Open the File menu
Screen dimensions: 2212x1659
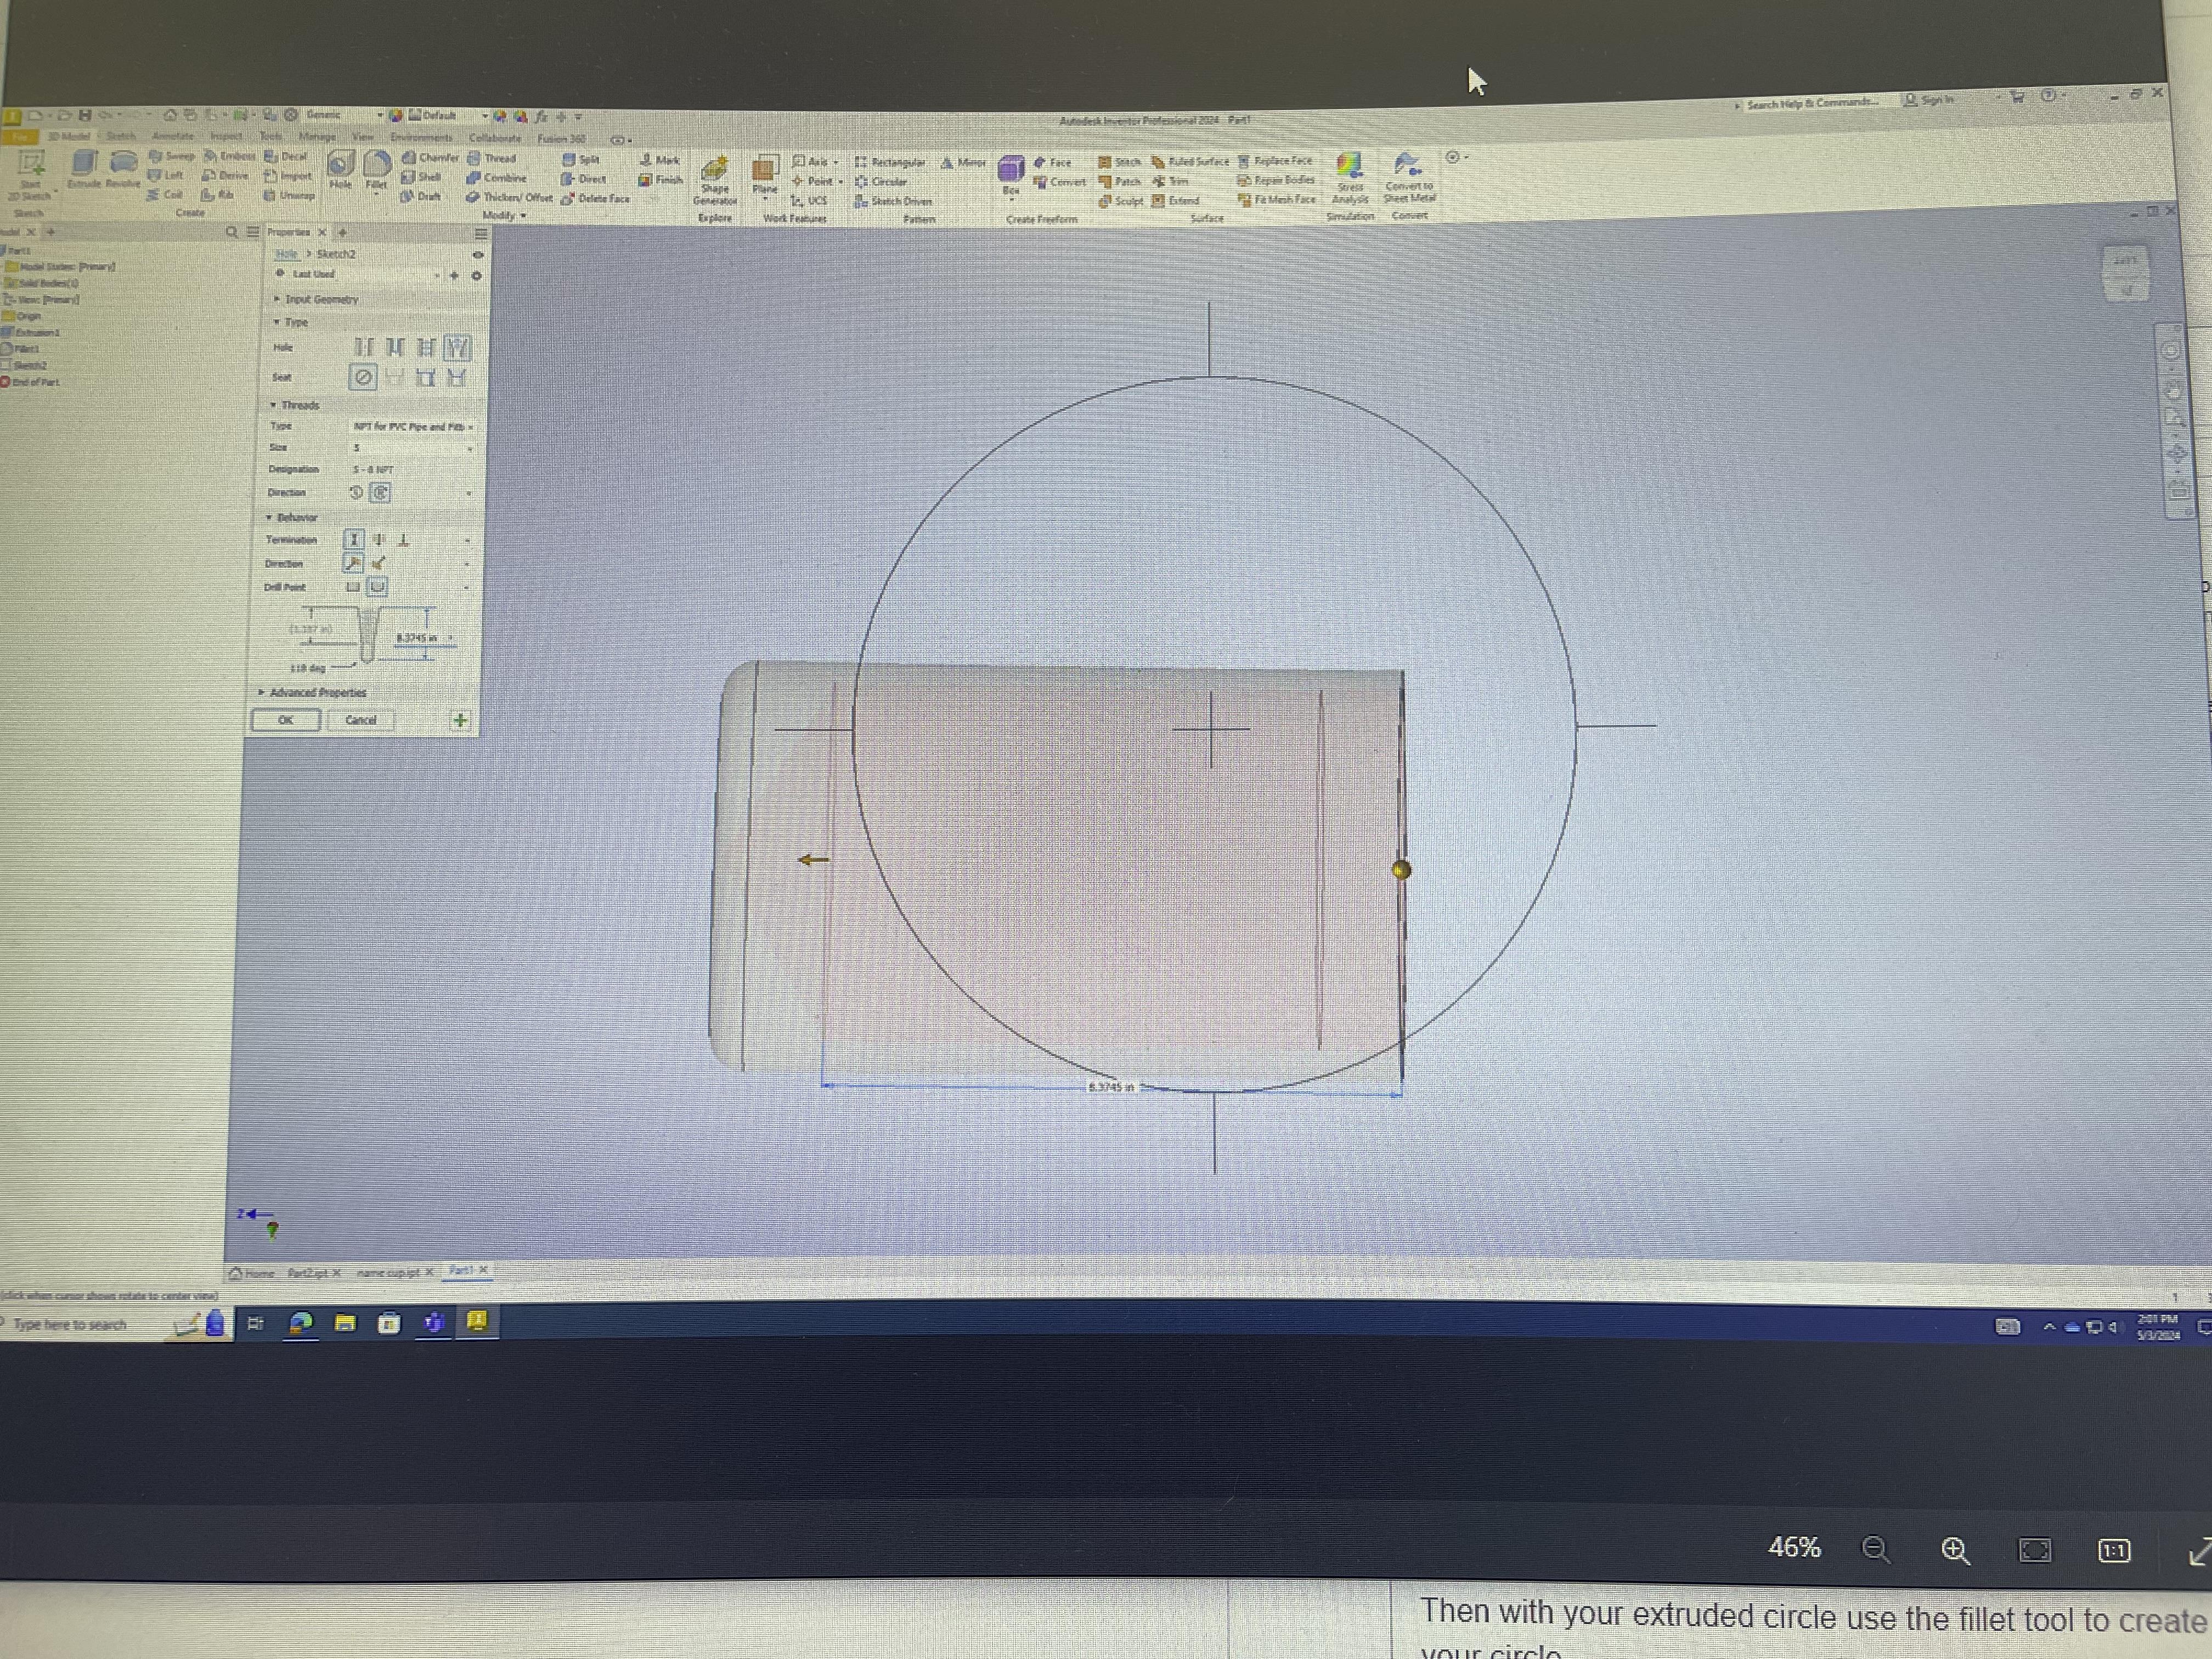point(19,136)
